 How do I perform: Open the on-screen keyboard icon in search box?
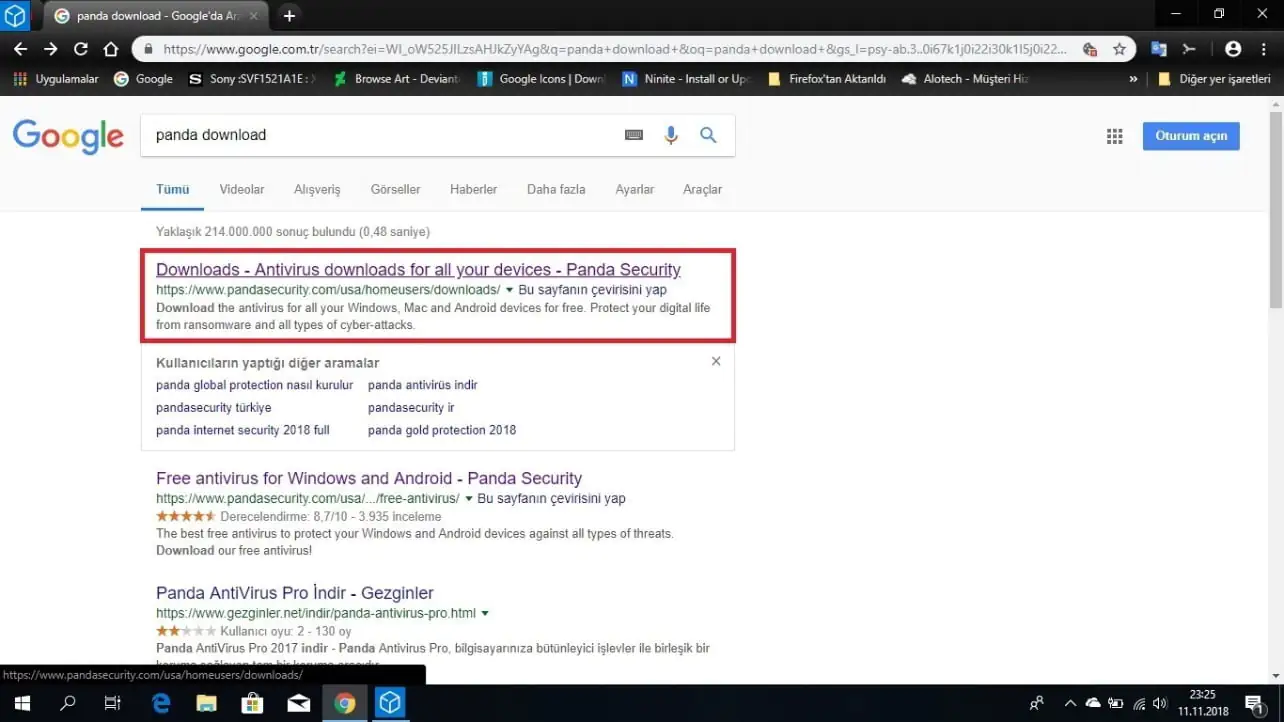tap(633, 135)
